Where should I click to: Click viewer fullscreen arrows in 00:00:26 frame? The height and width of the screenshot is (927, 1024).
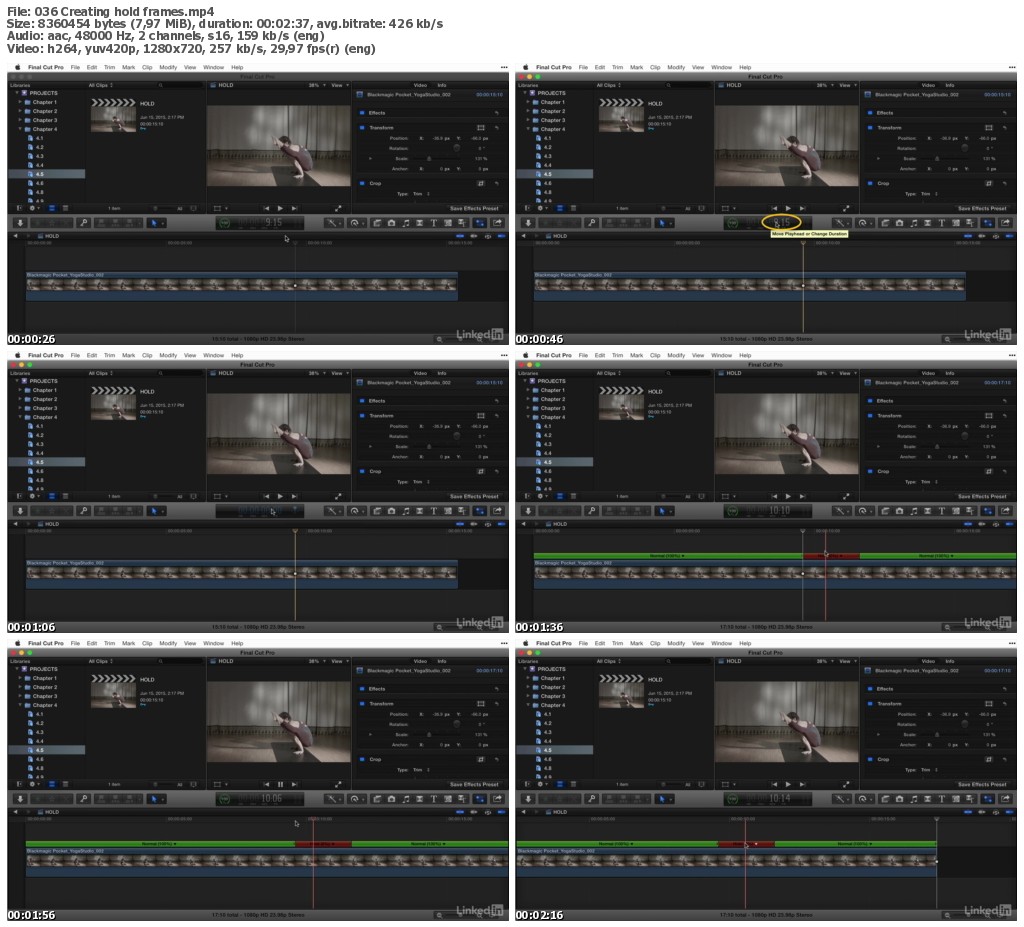338,208
